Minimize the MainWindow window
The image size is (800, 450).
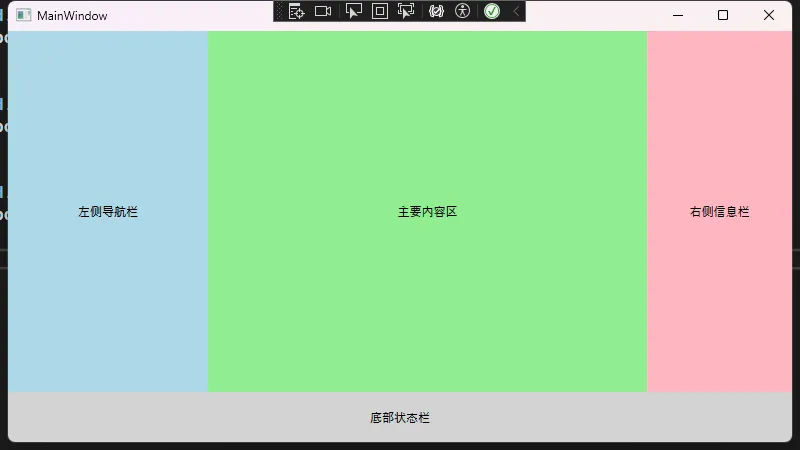coord(677,15)
